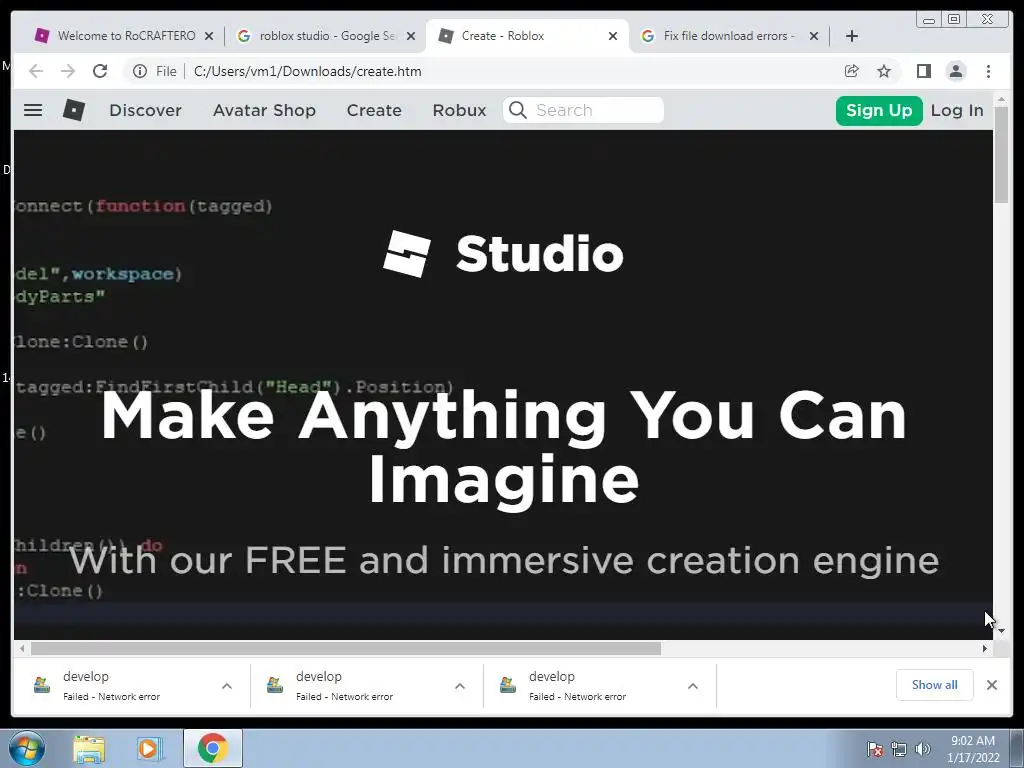Go to the Create page

click(x=374, y=110)
